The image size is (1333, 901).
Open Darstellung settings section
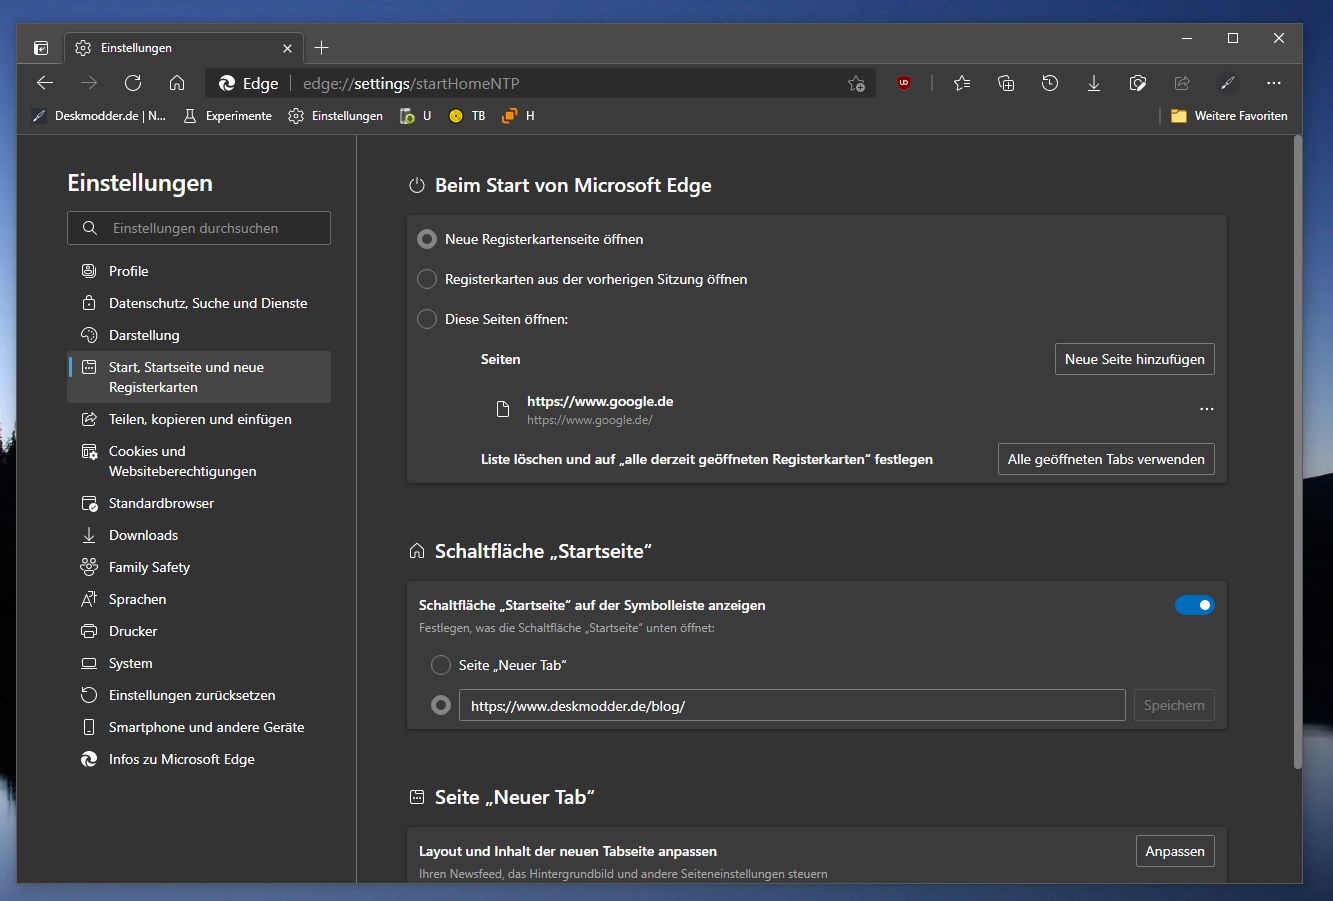(199, 335)
